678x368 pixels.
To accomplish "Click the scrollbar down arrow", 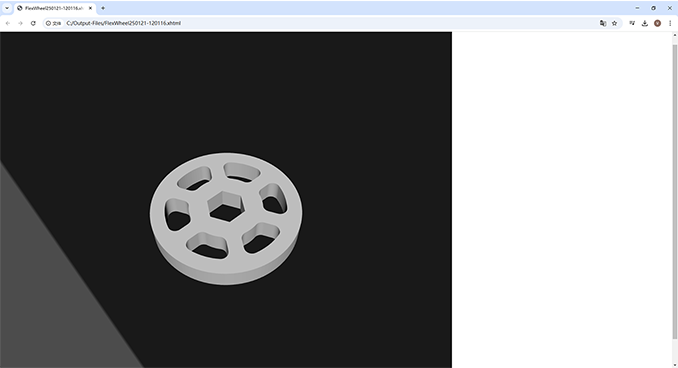I will (x=675, y=366).
